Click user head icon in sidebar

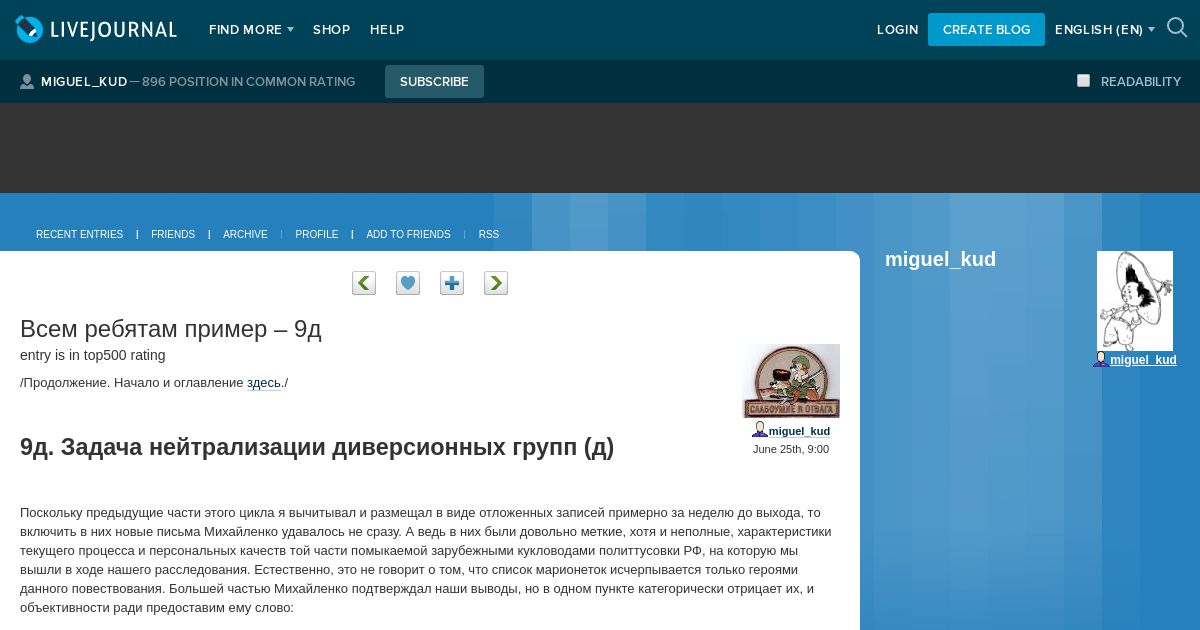click(x=1101, y=359)
